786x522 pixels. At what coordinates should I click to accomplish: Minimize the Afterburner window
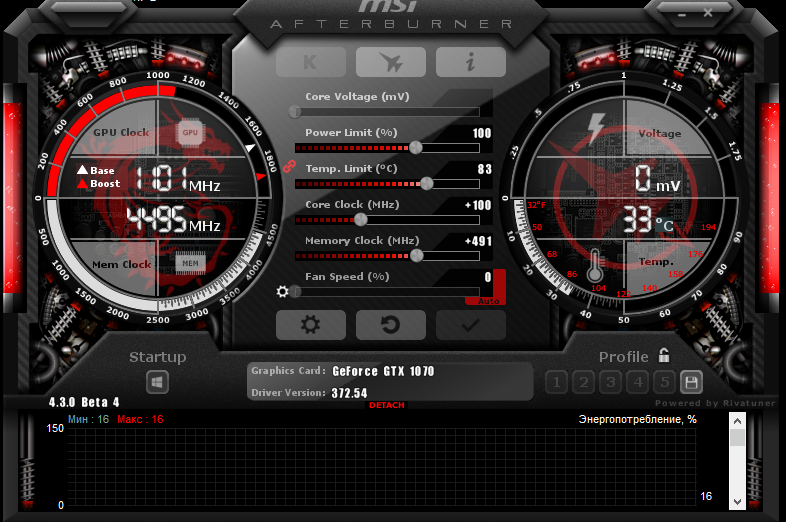(x=682, y=15)
